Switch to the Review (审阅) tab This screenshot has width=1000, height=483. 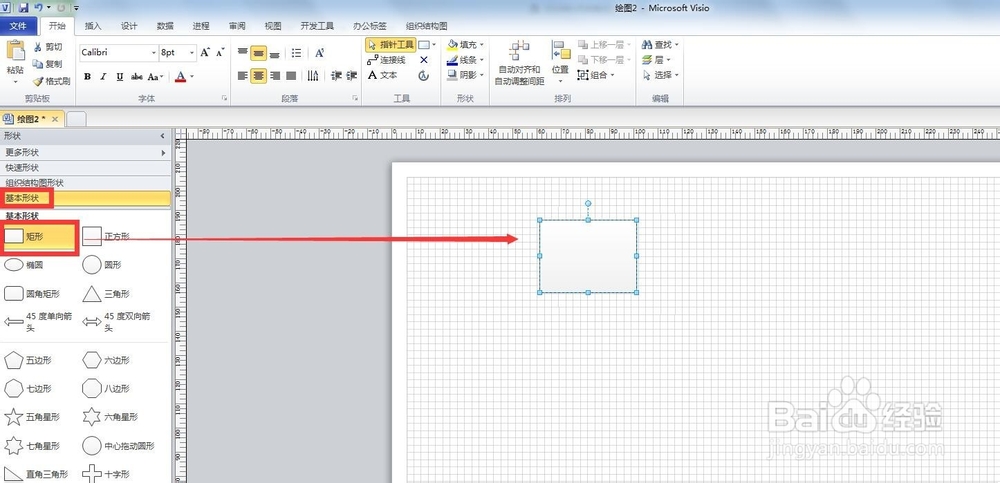pyautogui.click(x=237, y=26)
